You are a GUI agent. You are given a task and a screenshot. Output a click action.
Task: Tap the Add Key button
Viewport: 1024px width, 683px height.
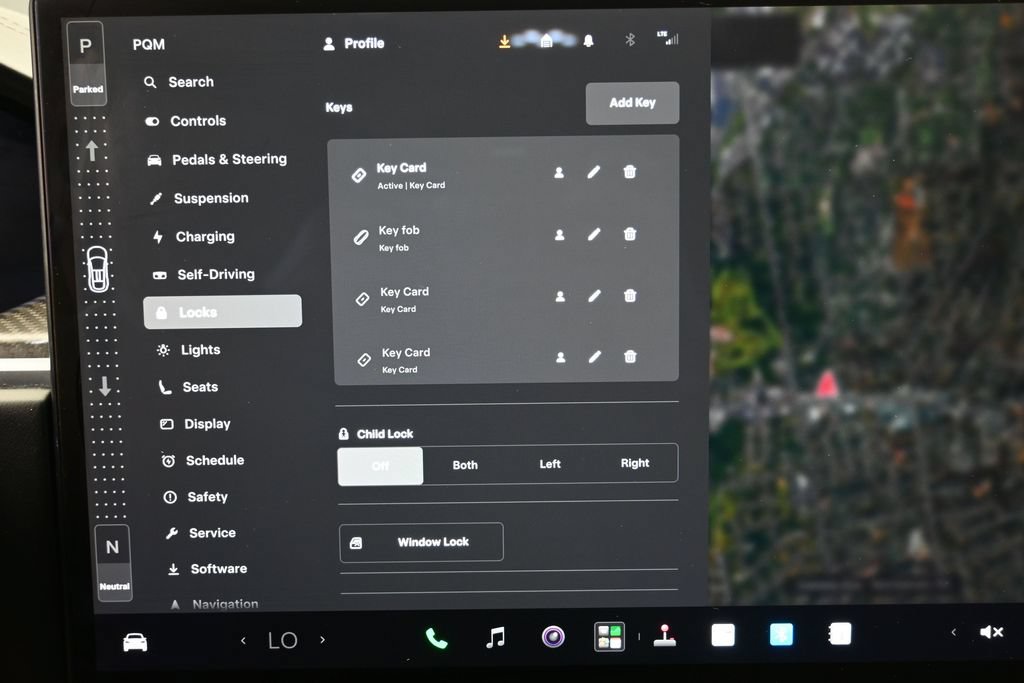click(632, 103)
